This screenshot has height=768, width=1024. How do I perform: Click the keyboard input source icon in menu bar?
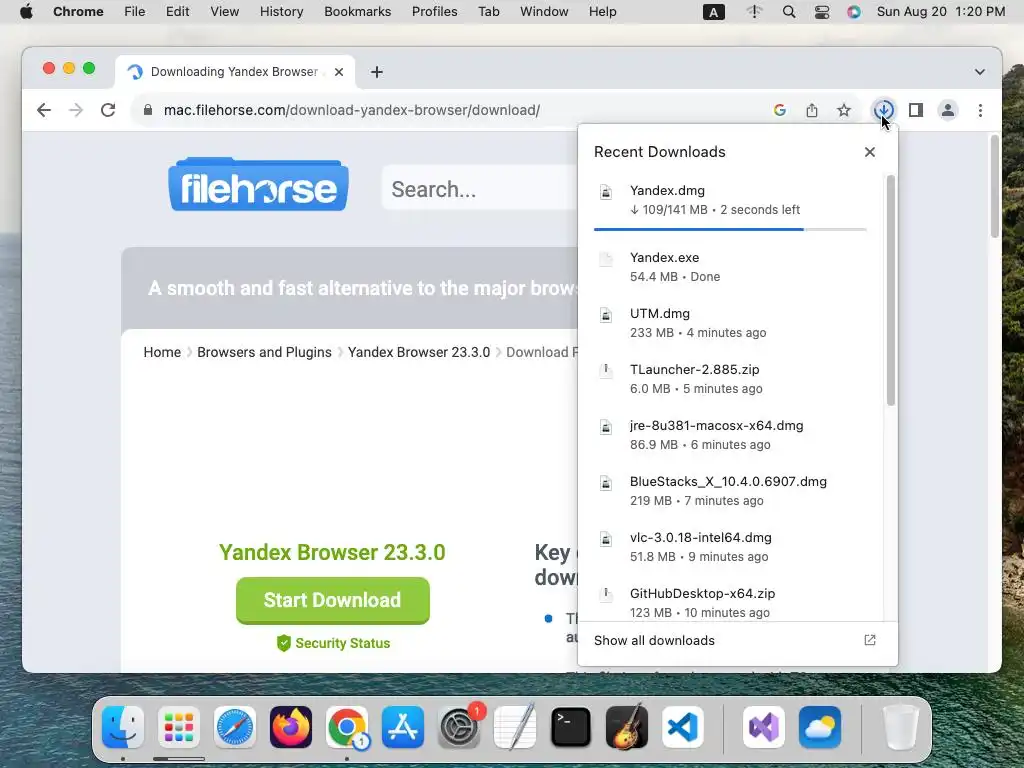pyautogui.click(x=713, y=12)
